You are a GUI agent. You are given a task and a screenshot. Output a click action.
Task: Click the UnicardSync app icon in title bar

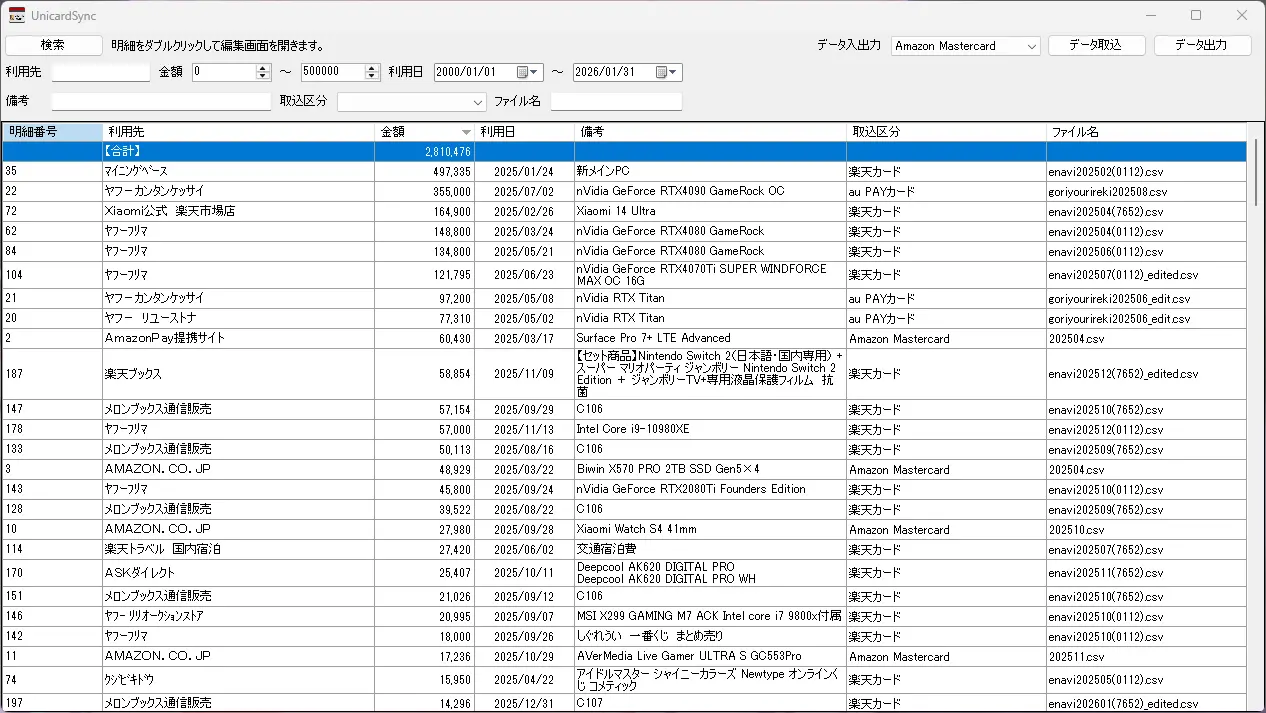[x=17, y=15]
